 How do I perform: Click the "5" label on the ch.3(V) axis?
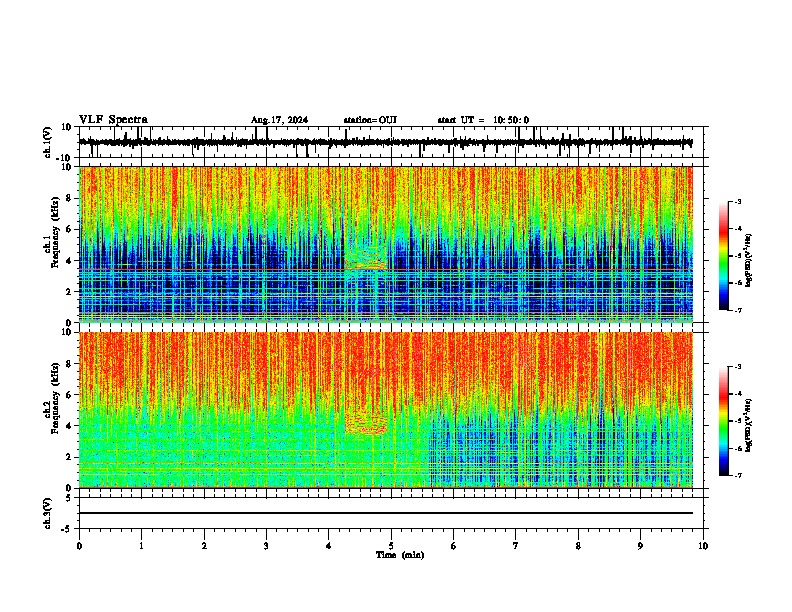pyautogui.click(x=69, y=497)
